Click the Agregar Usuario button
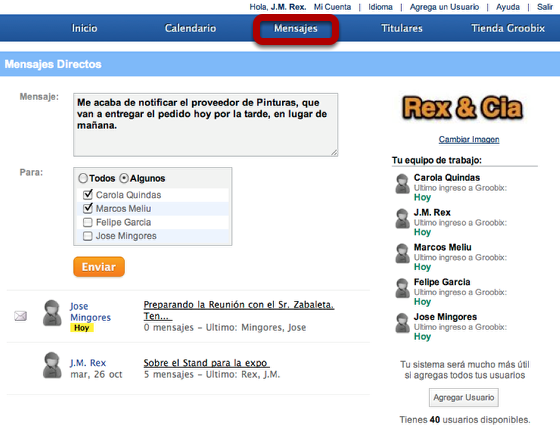Viewport: 560px width, 448px height. 464,397
